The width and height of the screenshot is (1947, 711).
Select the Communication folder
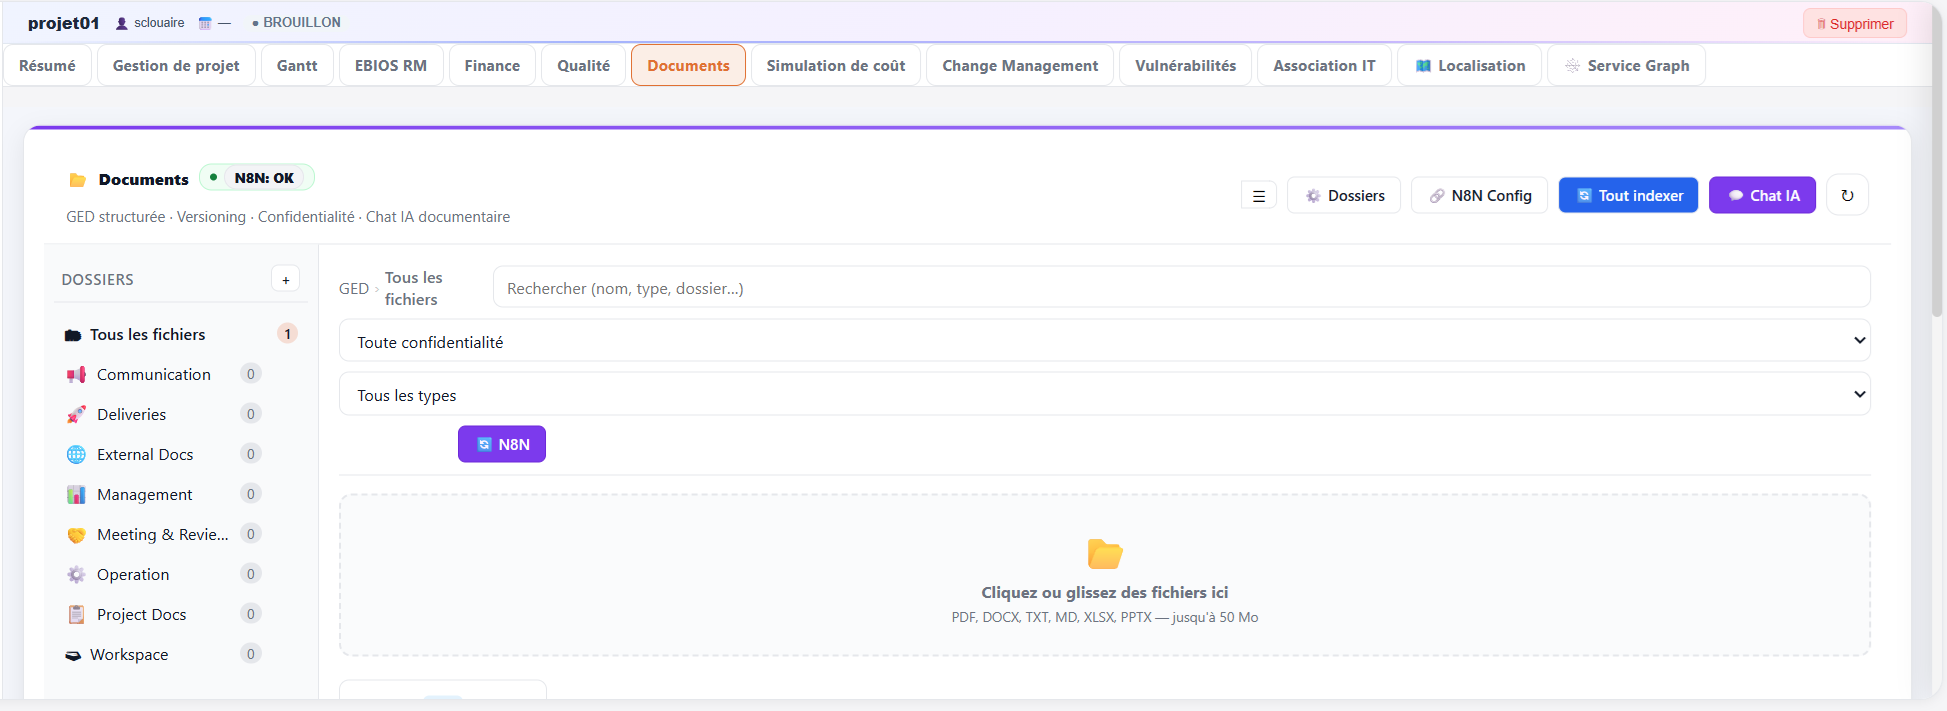(153, 374)
